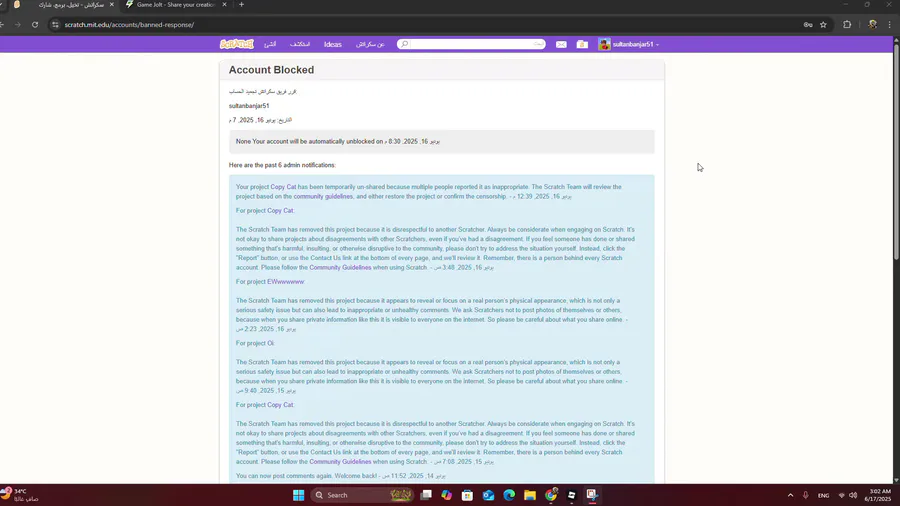Open a new browser tab
Screen dimensions: 900x506
pyautogui.click(x=242, y=5)
